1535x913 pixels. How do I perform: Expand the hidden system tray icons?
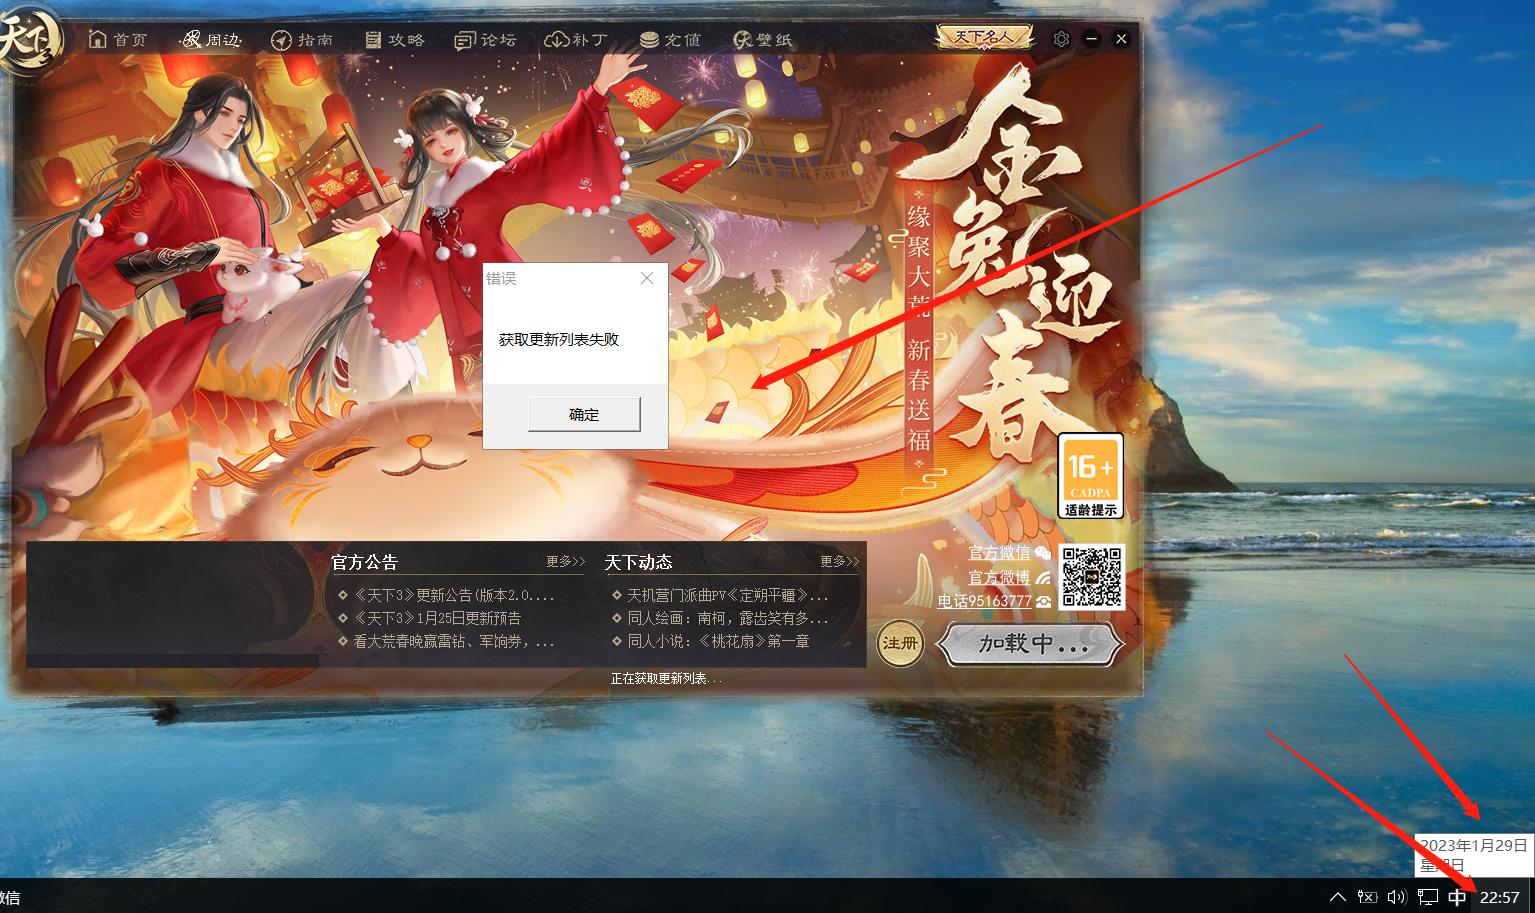tap(1337, 897)
